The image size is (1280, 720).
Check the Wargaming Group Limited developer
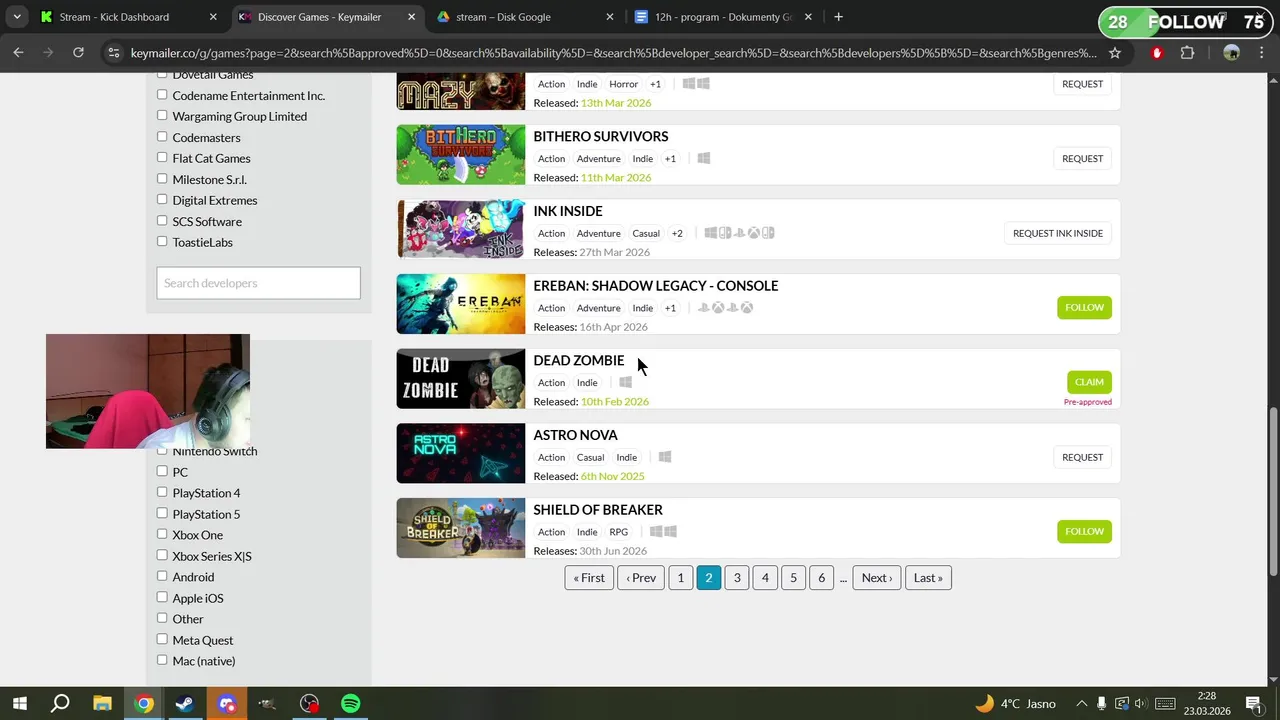[x=162, y=116]
